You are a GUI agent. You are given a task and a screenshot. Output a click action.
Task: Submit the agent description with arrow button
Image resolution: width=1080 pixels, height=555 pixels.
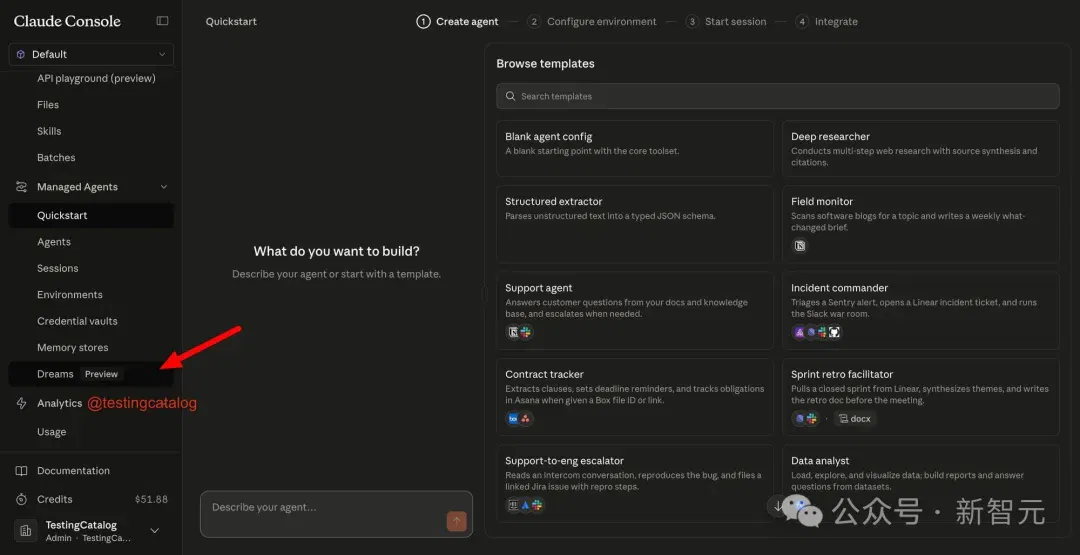457,521
